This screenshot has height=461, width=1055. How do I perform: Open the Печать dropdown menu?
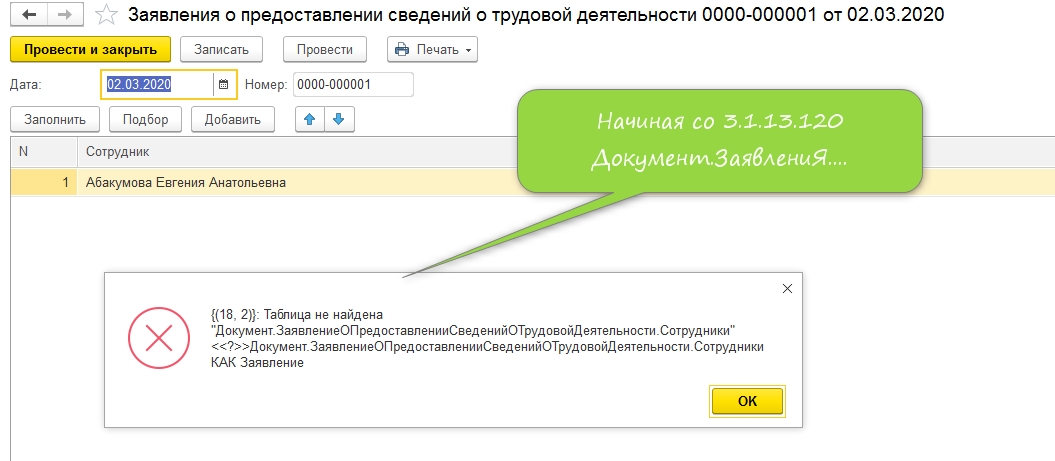coord(432,49)
